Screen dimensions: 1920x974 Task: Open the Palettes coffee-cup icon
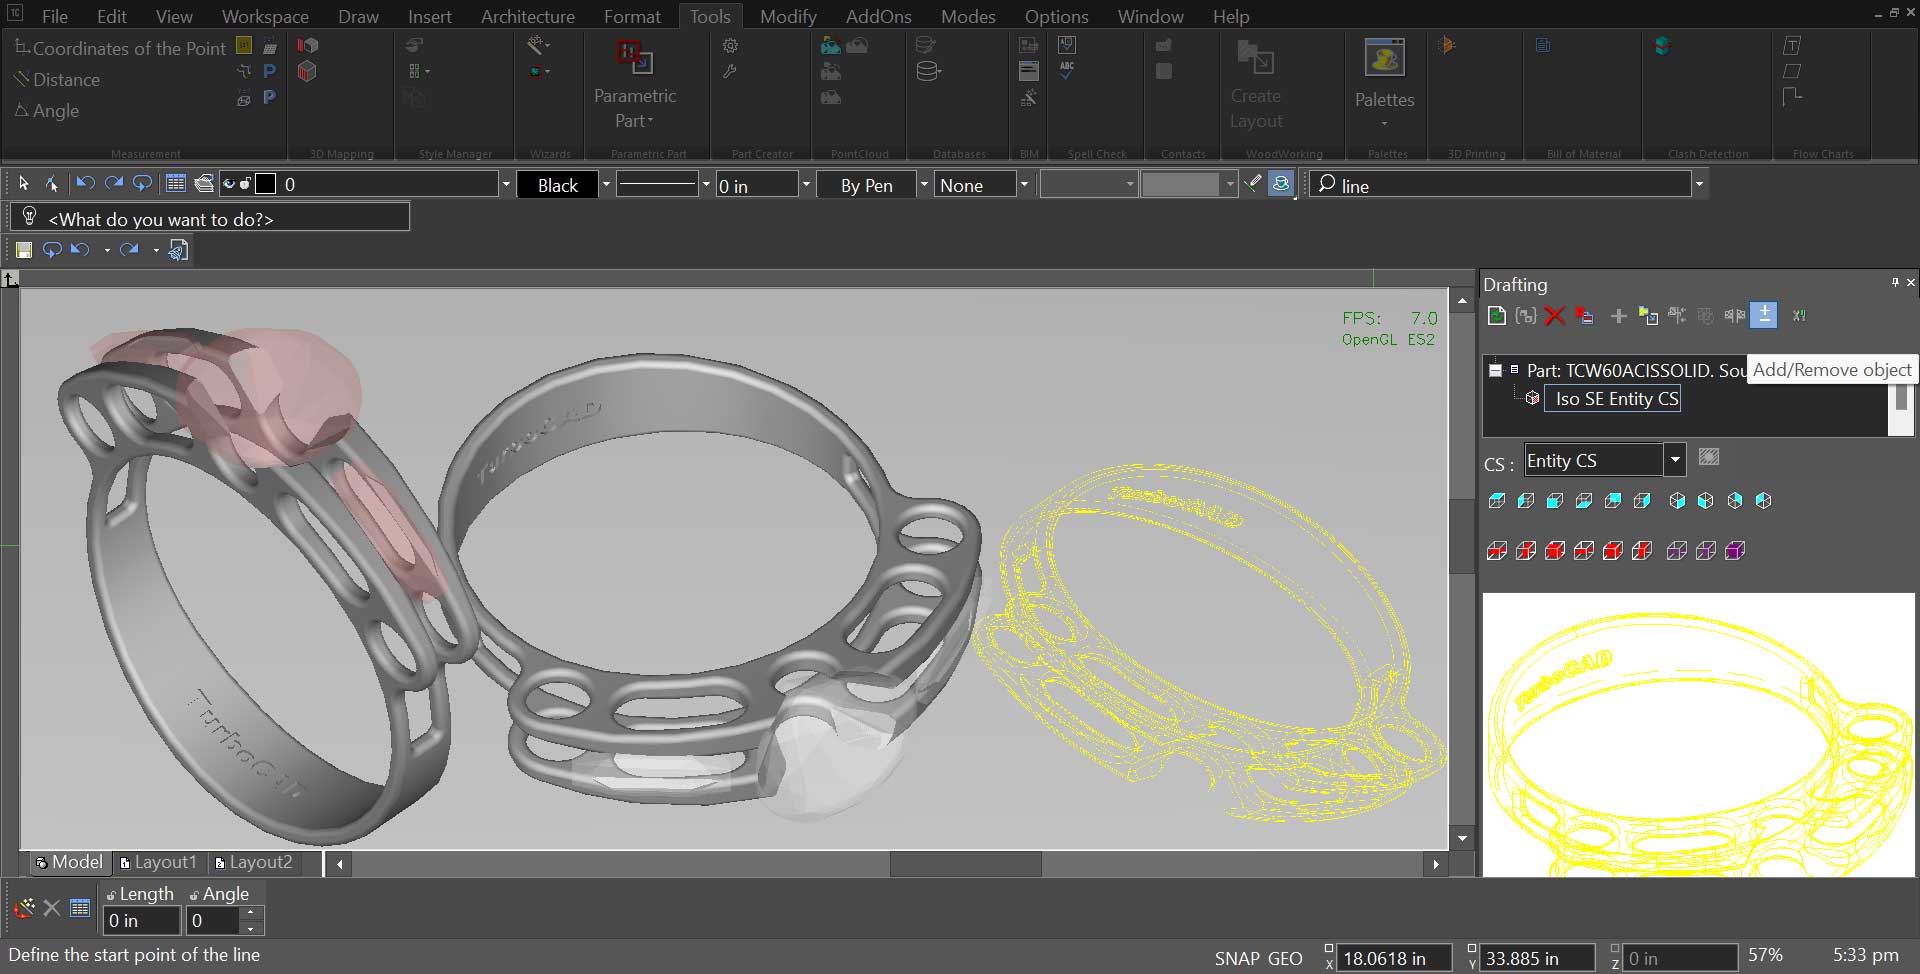[1385, 59]
